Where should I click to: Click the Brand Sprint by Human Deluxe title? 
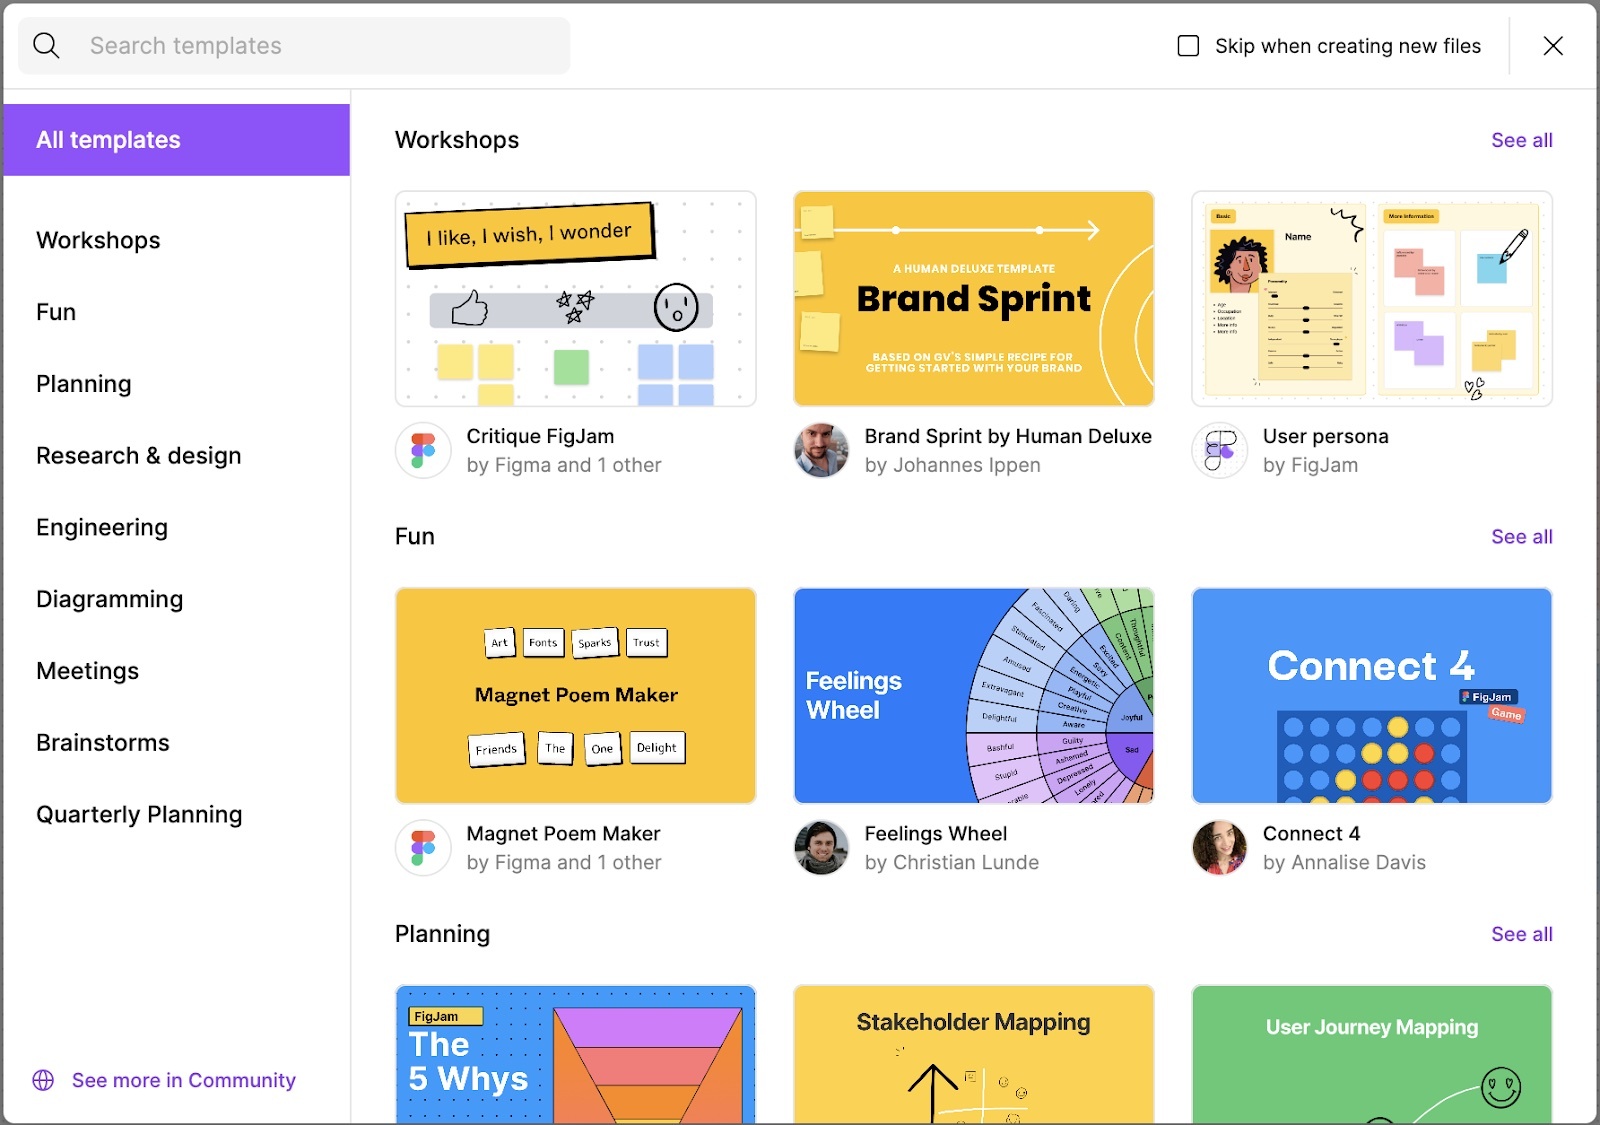click(x=1008, y=436)
